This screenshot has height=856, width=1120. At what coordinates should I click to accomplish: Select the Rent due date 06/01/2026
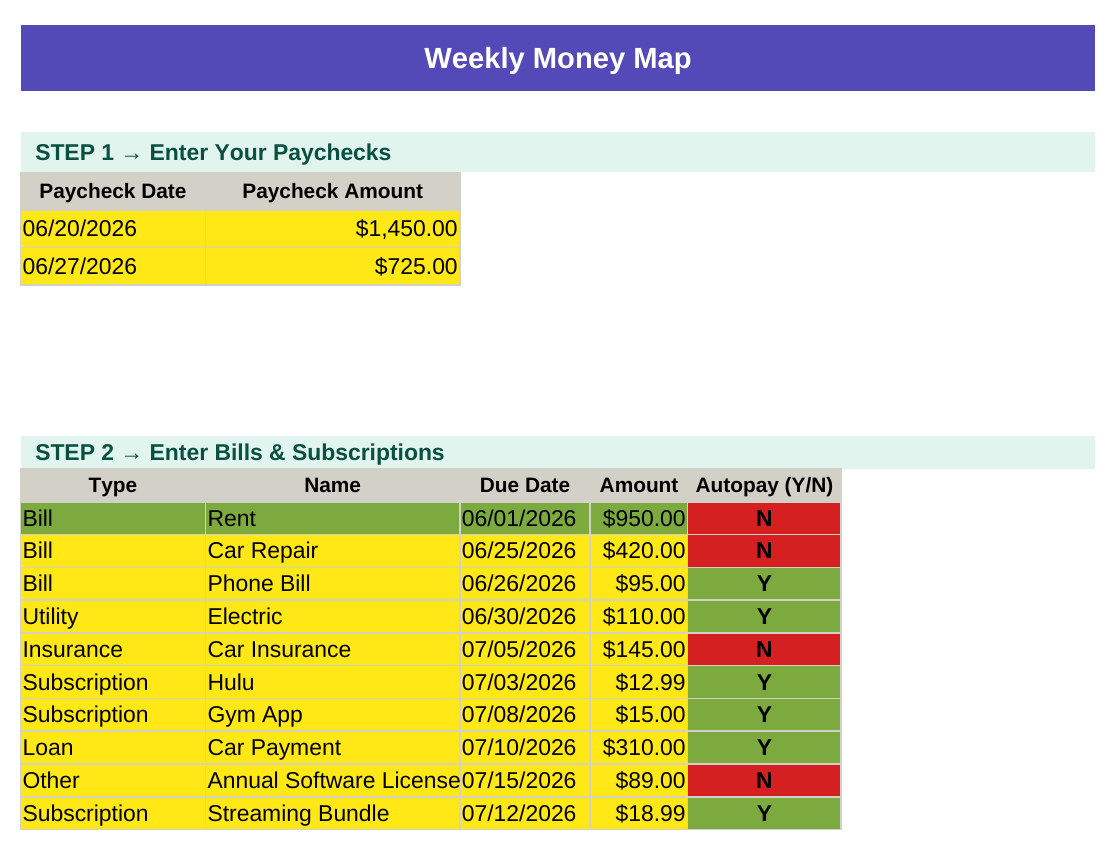[525, 518]
